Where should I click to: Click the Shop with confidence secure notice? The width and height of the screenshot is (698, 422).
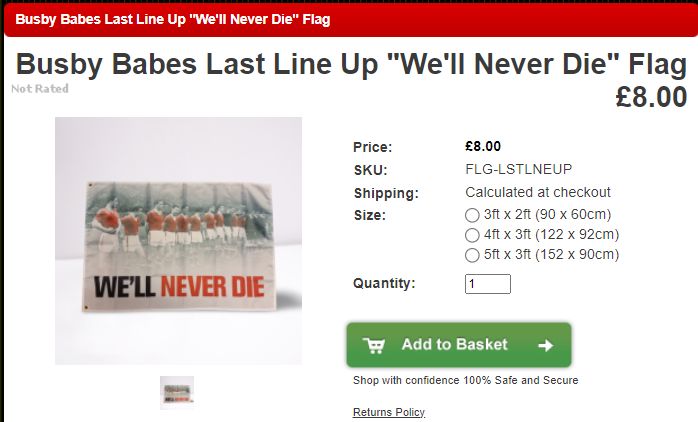pyautogui.click(x=466, y=380)
